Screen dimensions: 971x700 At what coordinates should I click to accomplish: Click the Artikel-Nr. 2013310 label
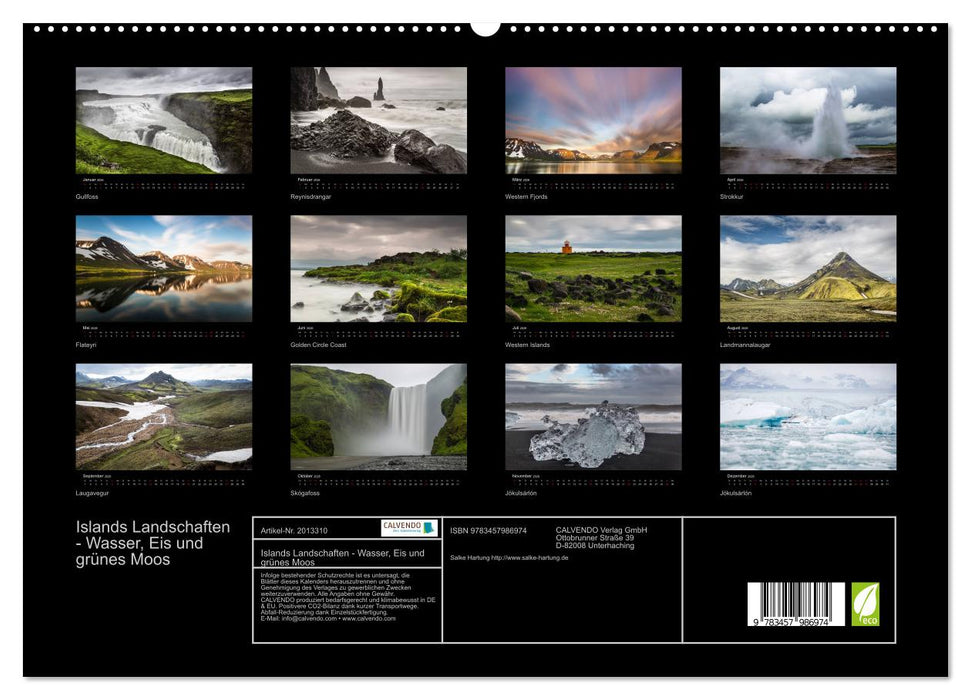[293, 531]
